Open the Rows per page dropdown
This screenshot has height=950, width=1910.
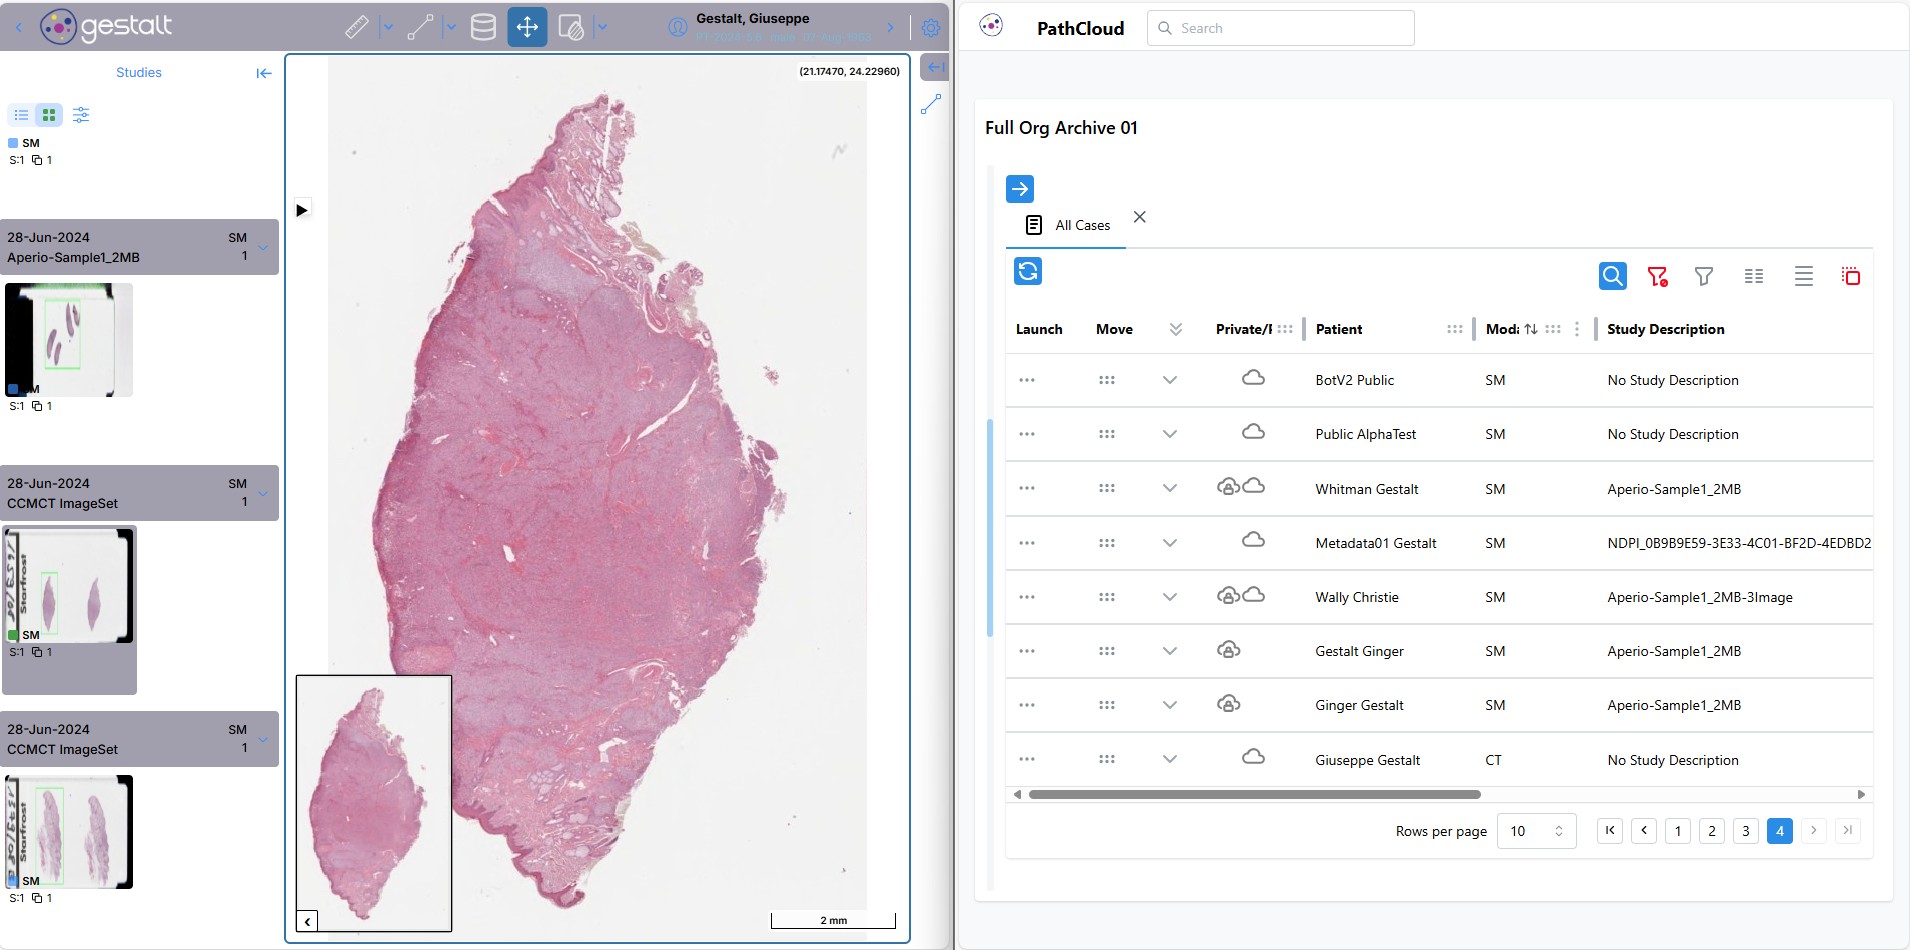tap(1536, 831)
